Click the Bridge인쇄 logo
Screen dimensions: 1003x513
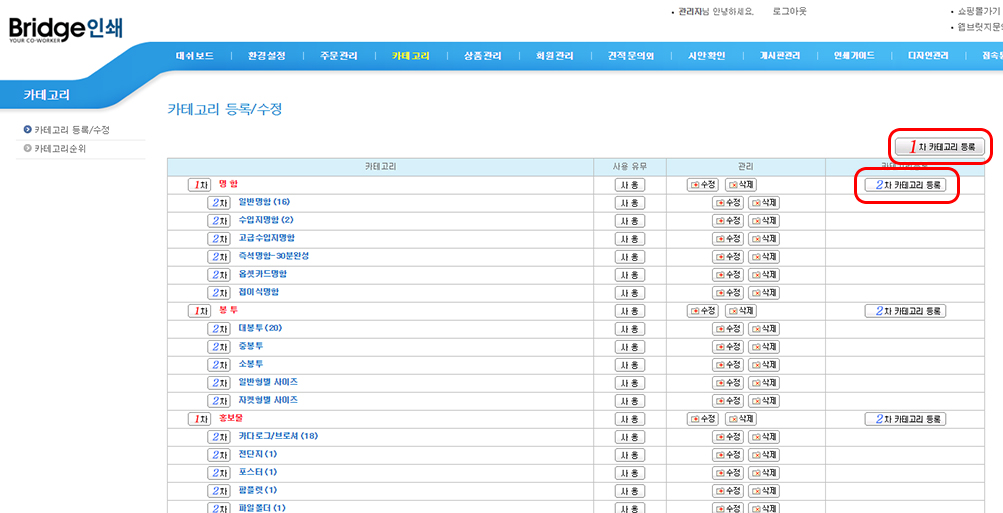coord(66,29)
